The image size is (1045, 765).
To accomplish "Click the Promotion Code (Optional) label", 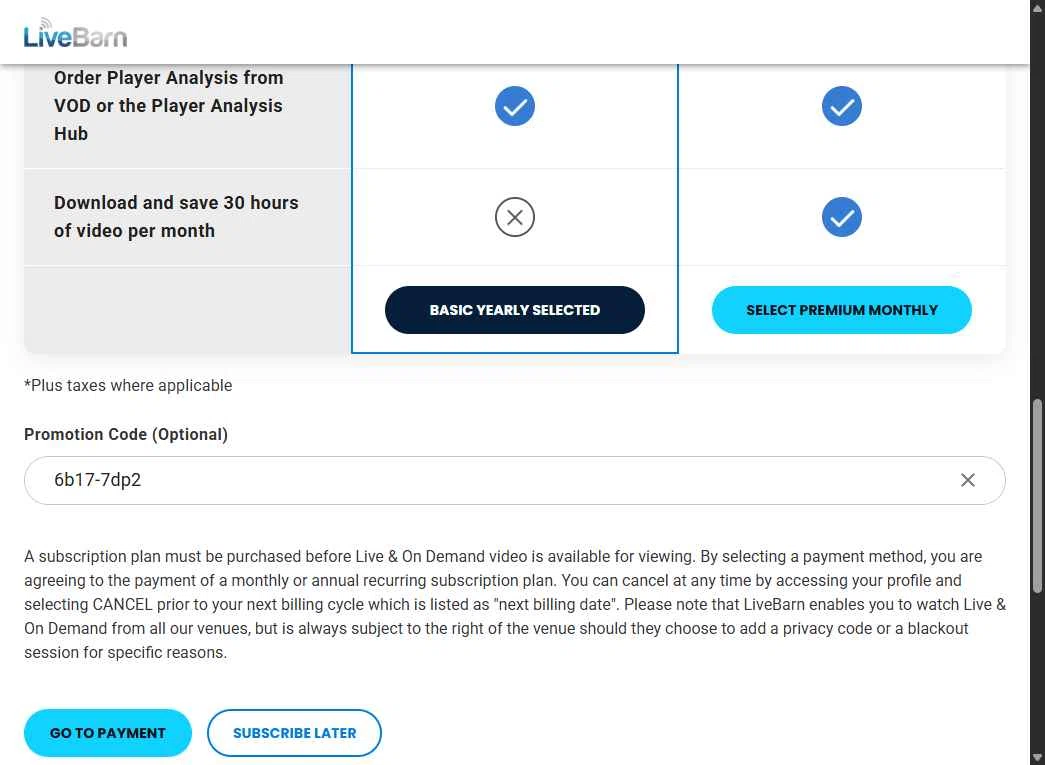I will (126, 434).
